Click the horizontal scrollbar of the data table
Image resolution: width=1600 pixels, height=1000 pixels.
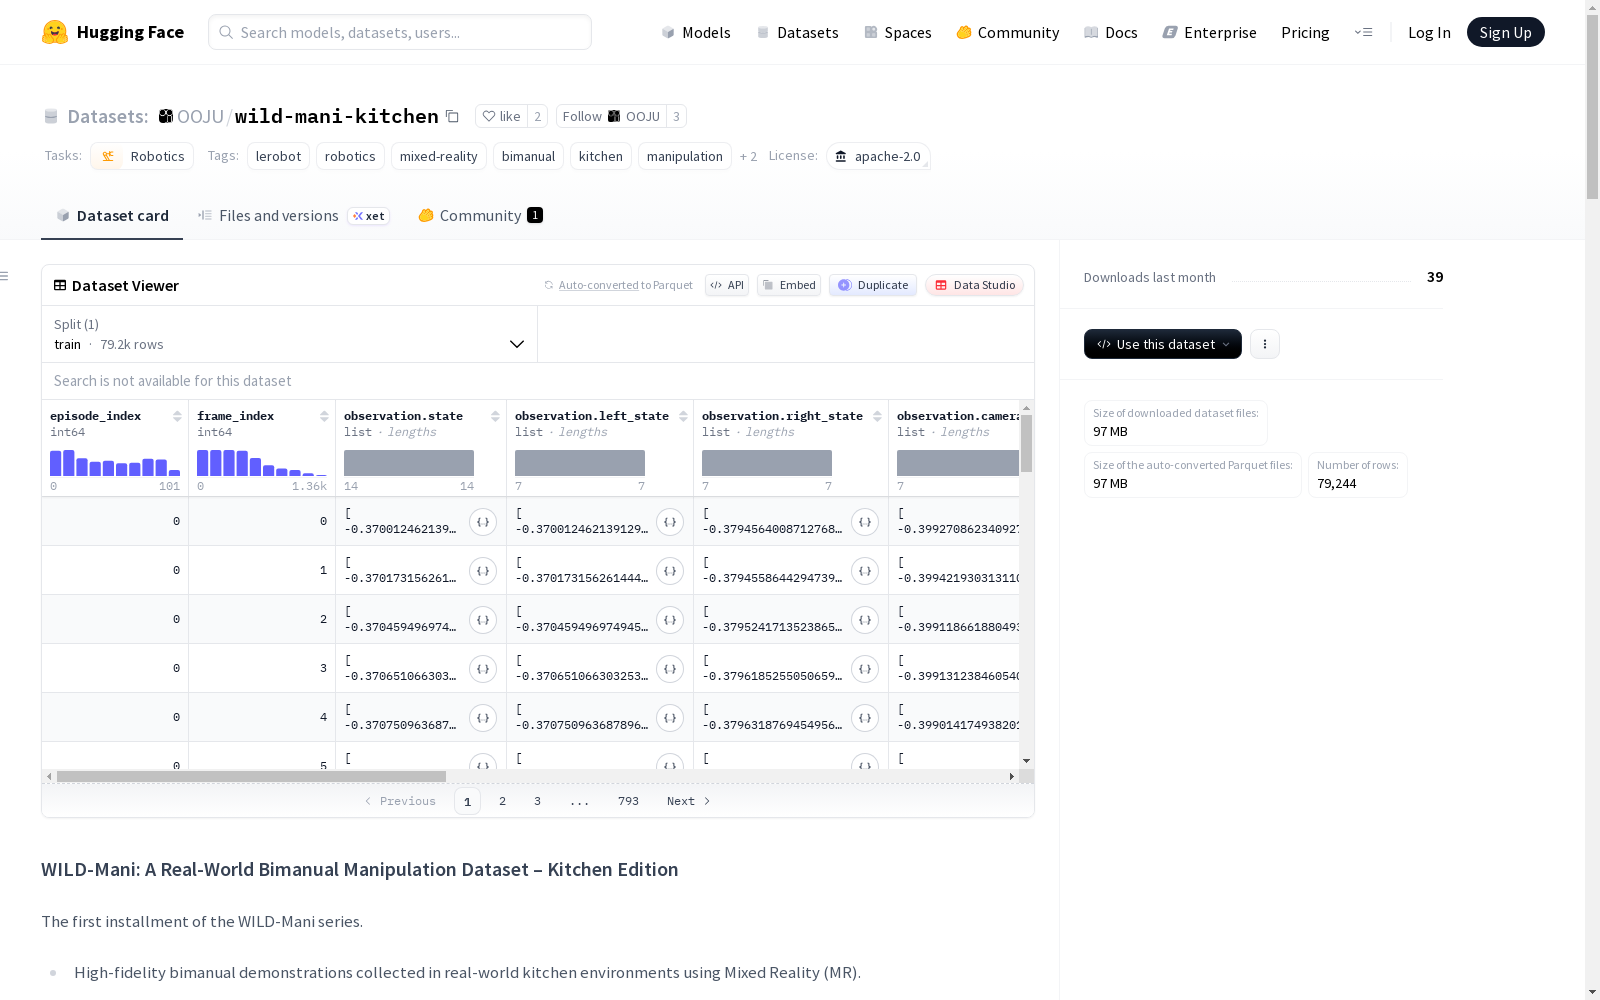[251, 776]
